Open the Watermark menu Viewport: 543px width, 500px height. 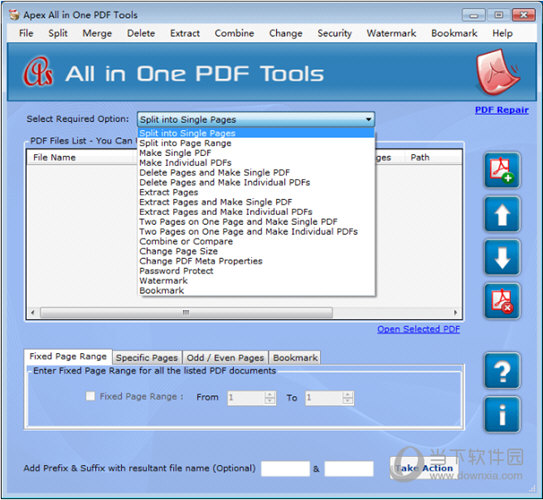click(391, 33)
